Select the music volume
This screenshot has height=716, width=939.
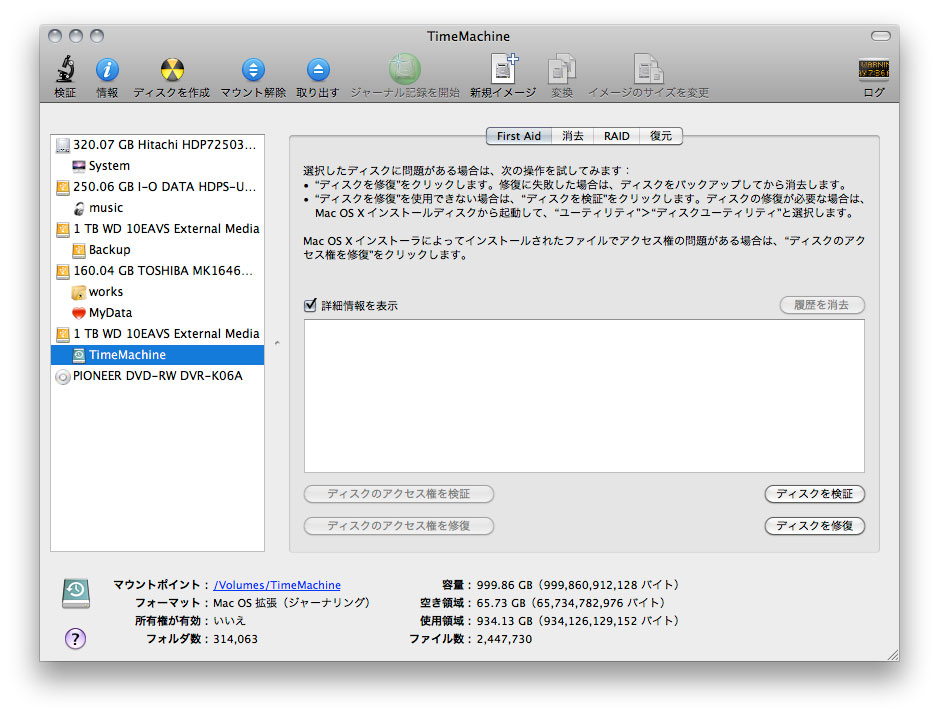click(x=157, y=208)
